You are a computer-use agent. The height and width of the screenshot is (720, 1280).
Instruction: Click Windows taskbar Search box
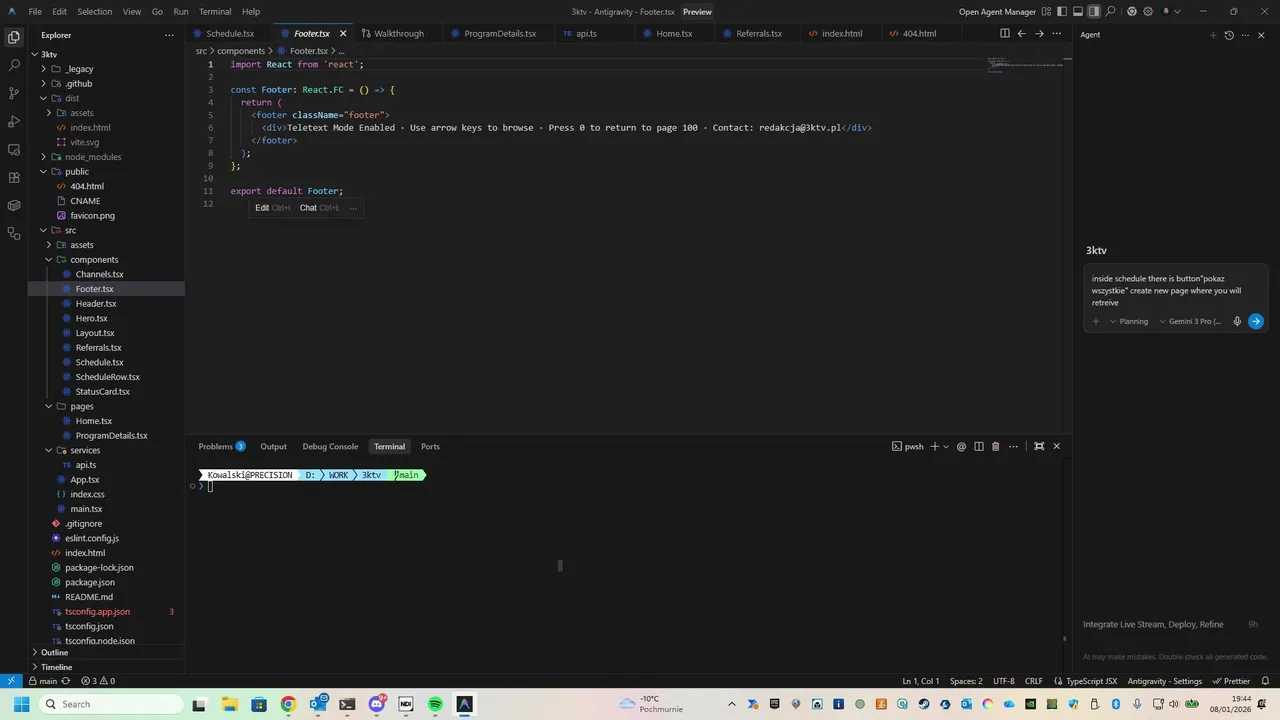(x=112, y=704)
